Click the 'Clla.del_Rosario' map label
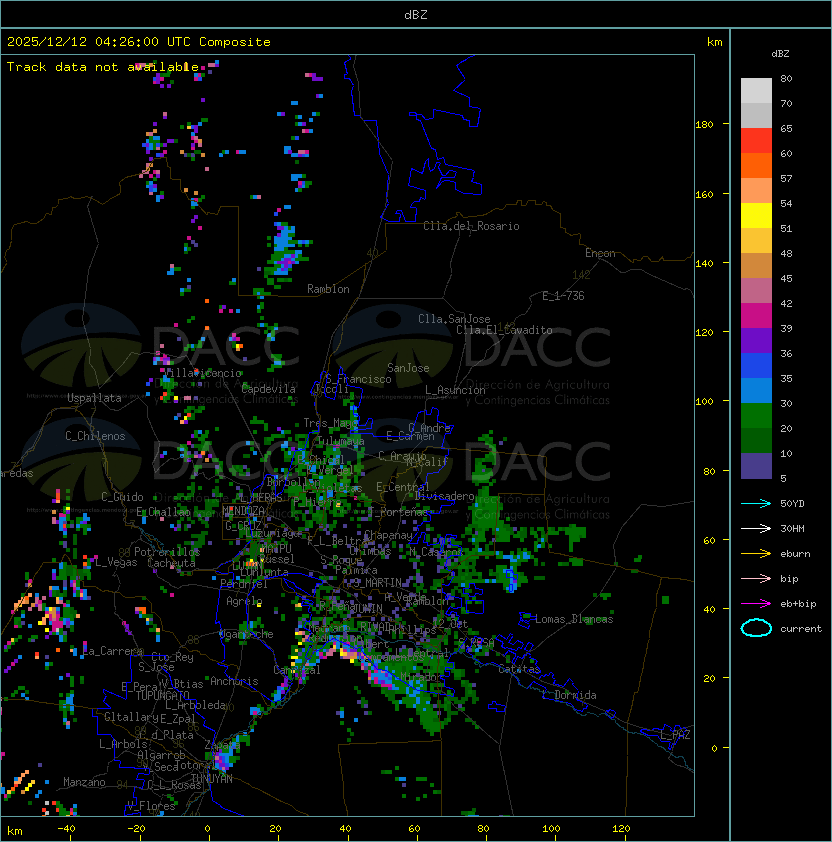This screenshot has width=832, height=842. pyautogui.click(x=471, y=226)
